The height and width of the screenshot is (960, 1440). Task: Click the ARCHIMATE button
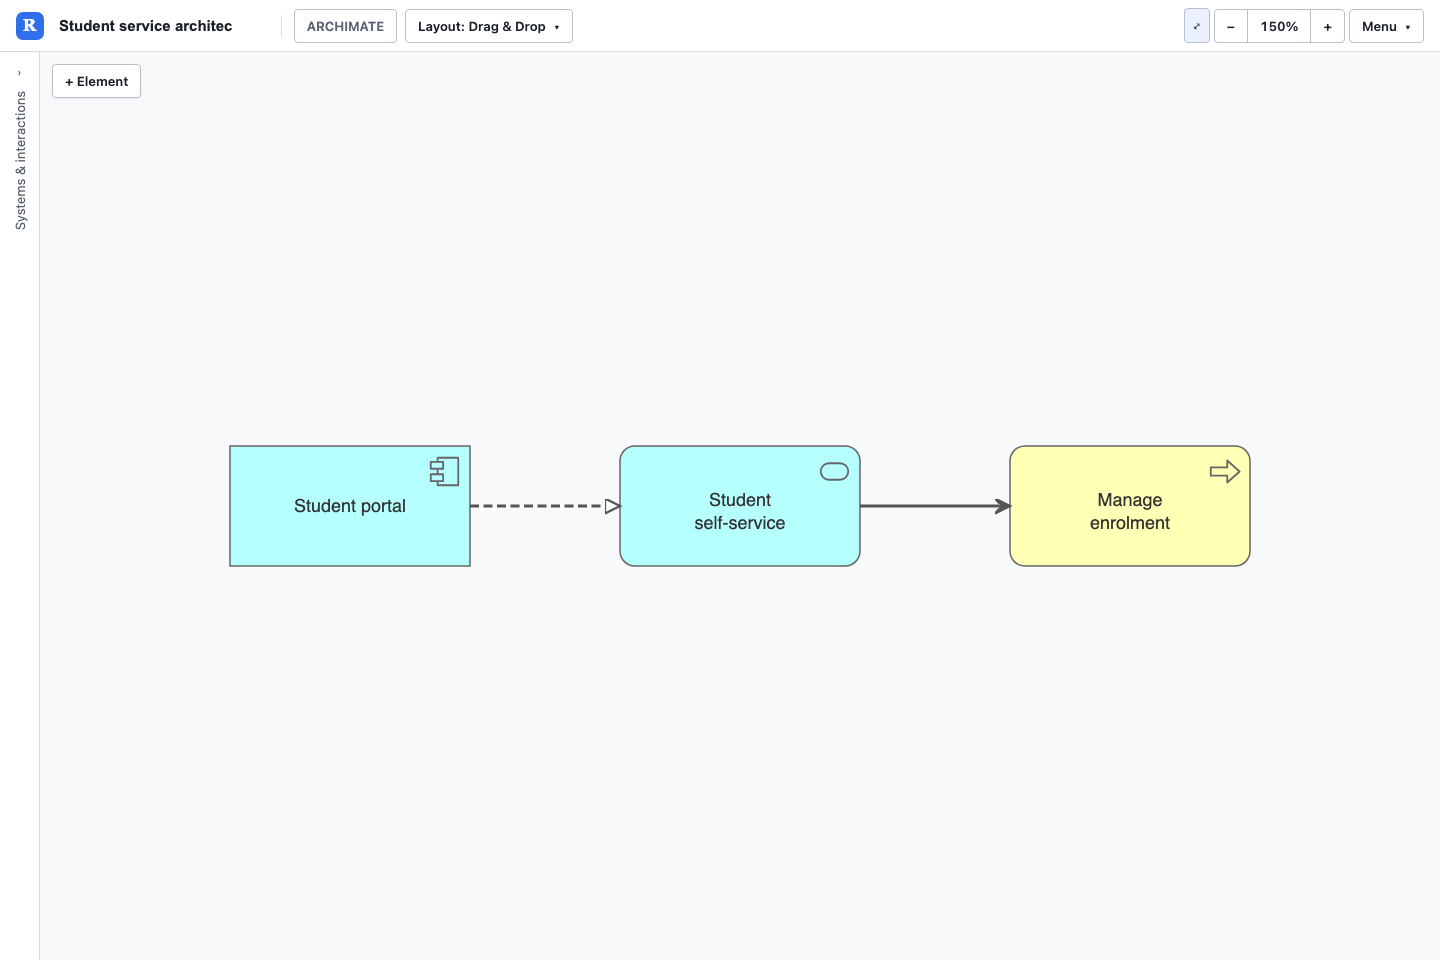click(x=345, y=26)
